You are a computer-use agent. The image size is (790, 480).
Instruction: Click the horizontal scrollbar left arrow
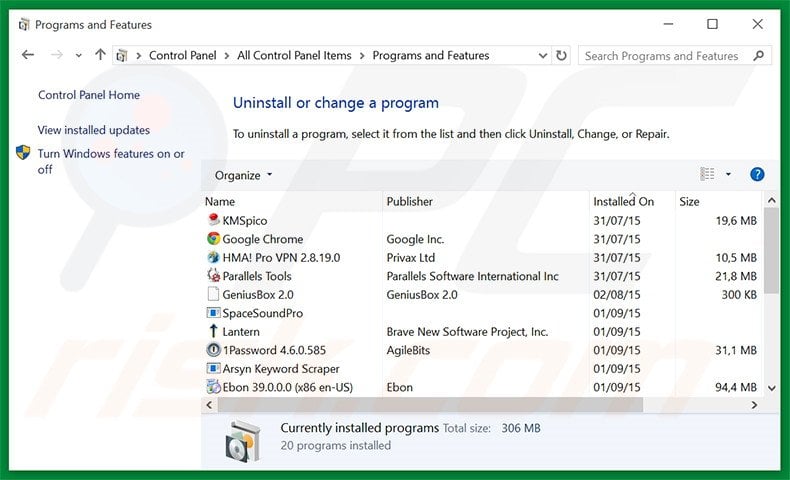(x=209, y=404)
